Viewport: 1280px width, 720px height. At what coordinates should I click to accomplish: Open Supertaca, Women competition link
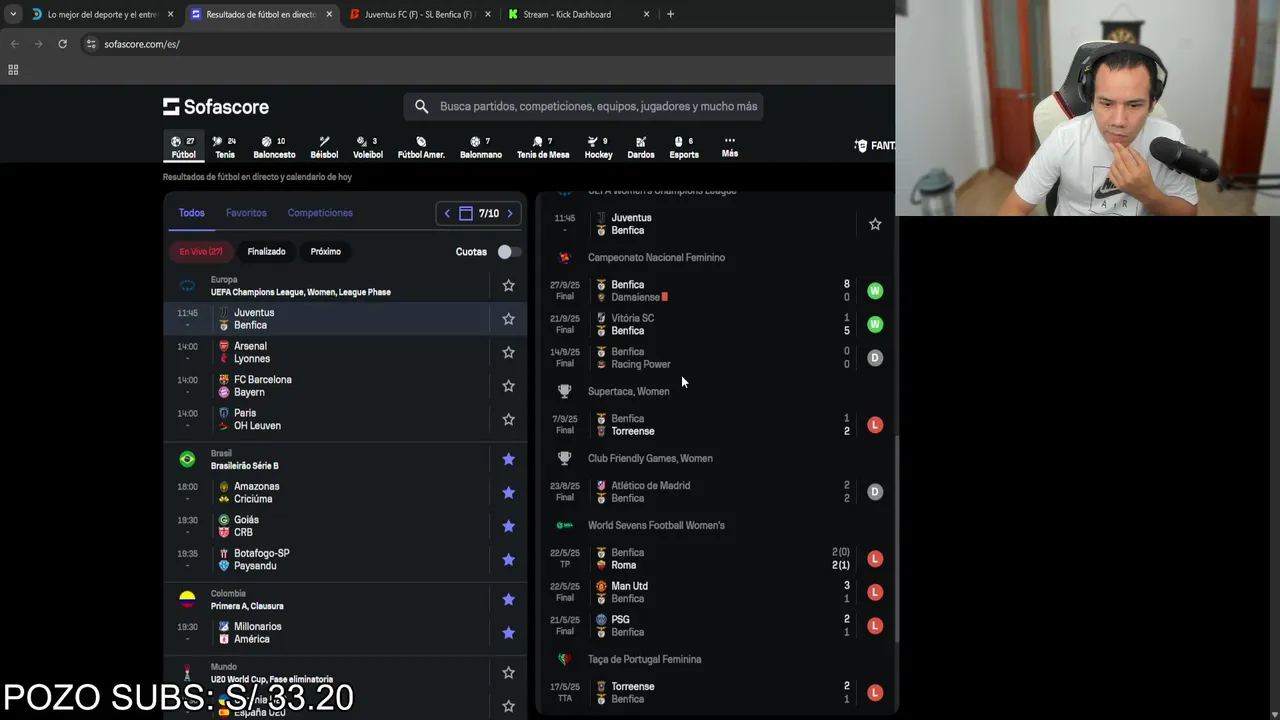(x=629, y=392)
